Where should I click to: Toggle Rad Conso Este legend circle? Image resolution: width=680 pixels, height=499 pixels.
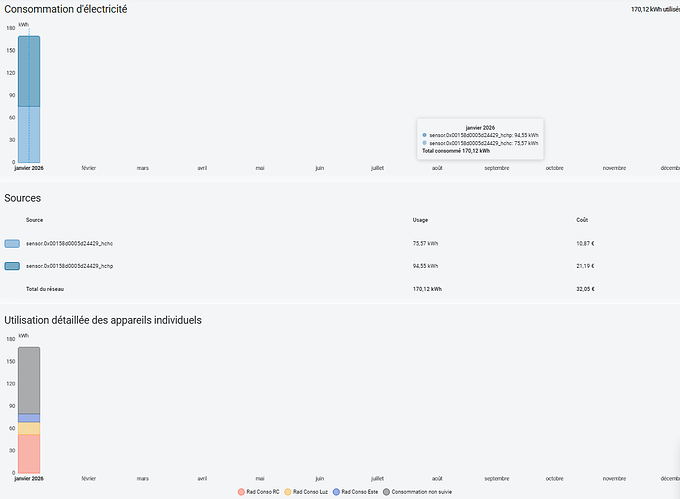(336, 492)
